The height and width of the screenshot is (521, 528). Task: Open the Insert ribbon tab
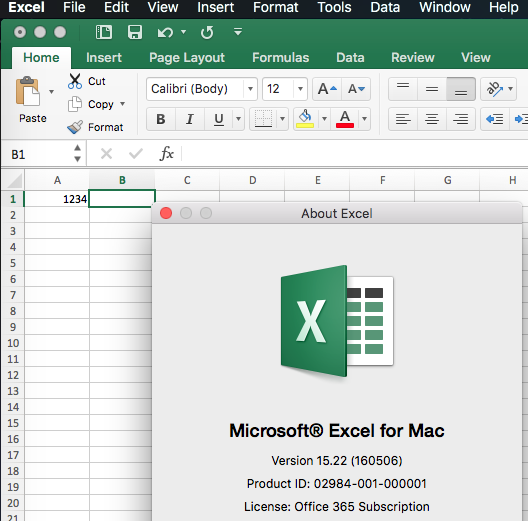tap(104, 58)
